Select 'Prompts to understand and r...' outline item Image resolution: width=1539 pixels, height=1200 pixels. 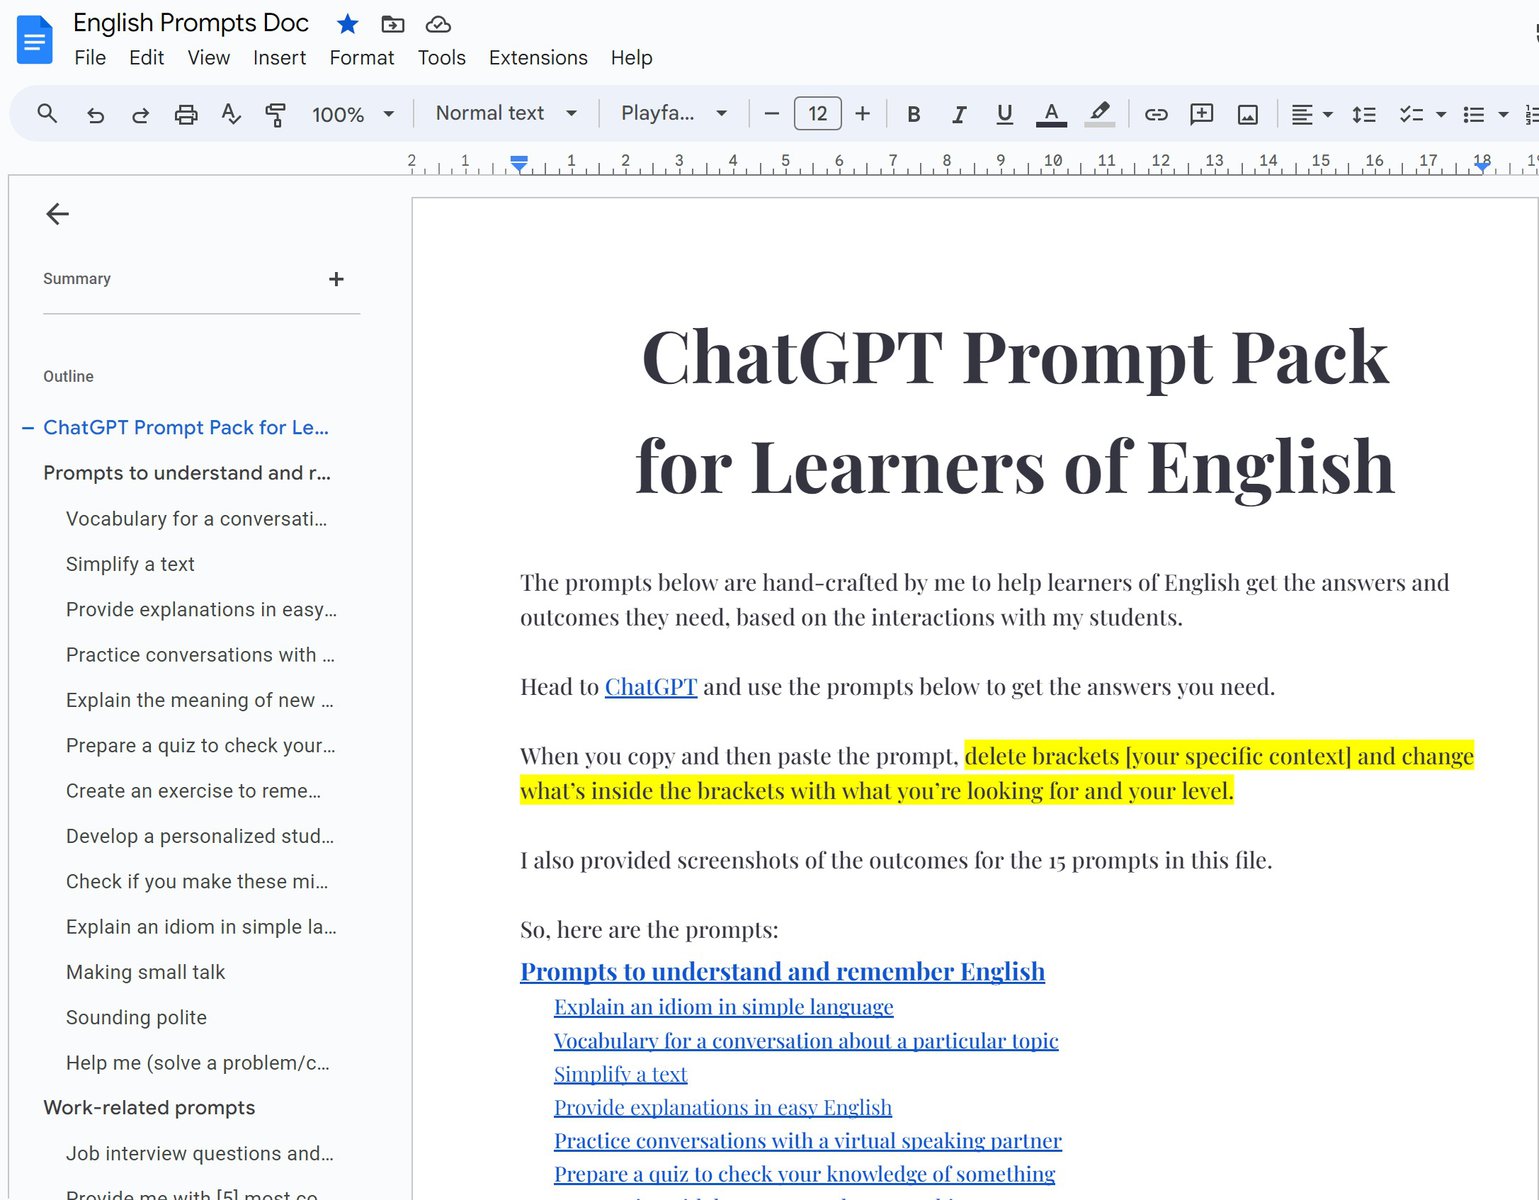coord(187,472)
